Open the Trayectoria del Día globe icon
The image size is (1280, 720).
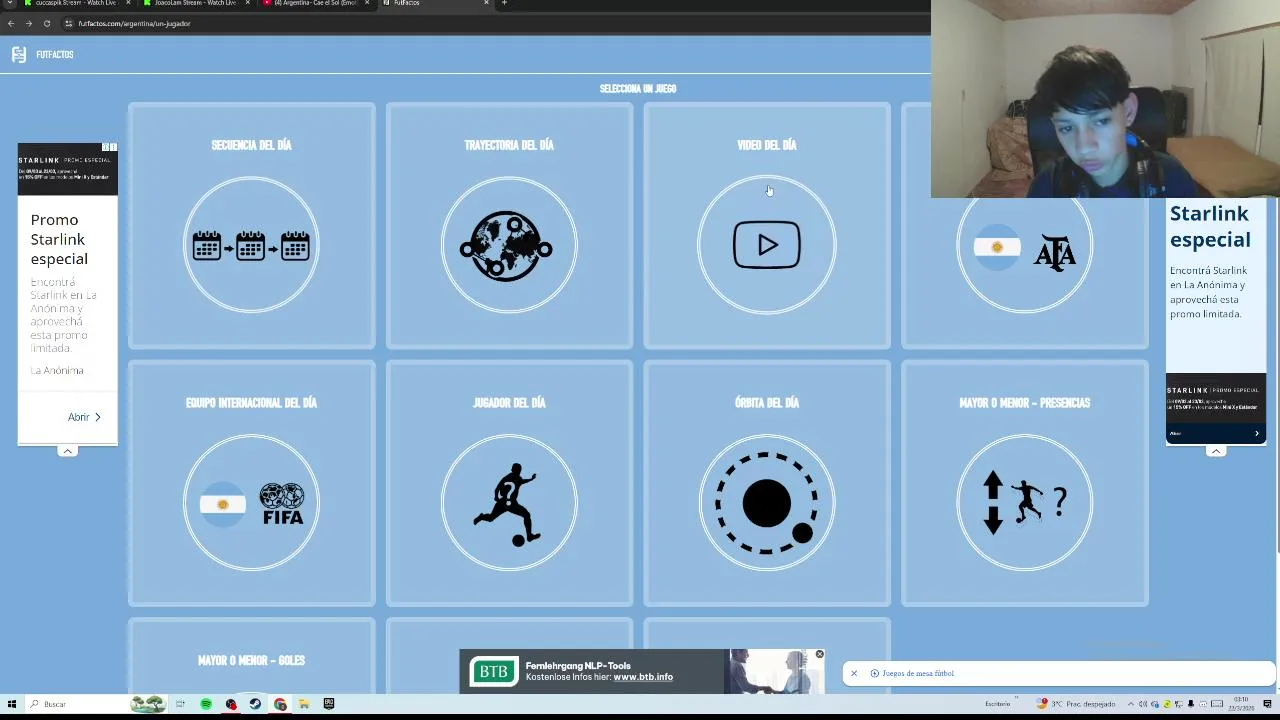pyautogui.click(x=509, y=245)
